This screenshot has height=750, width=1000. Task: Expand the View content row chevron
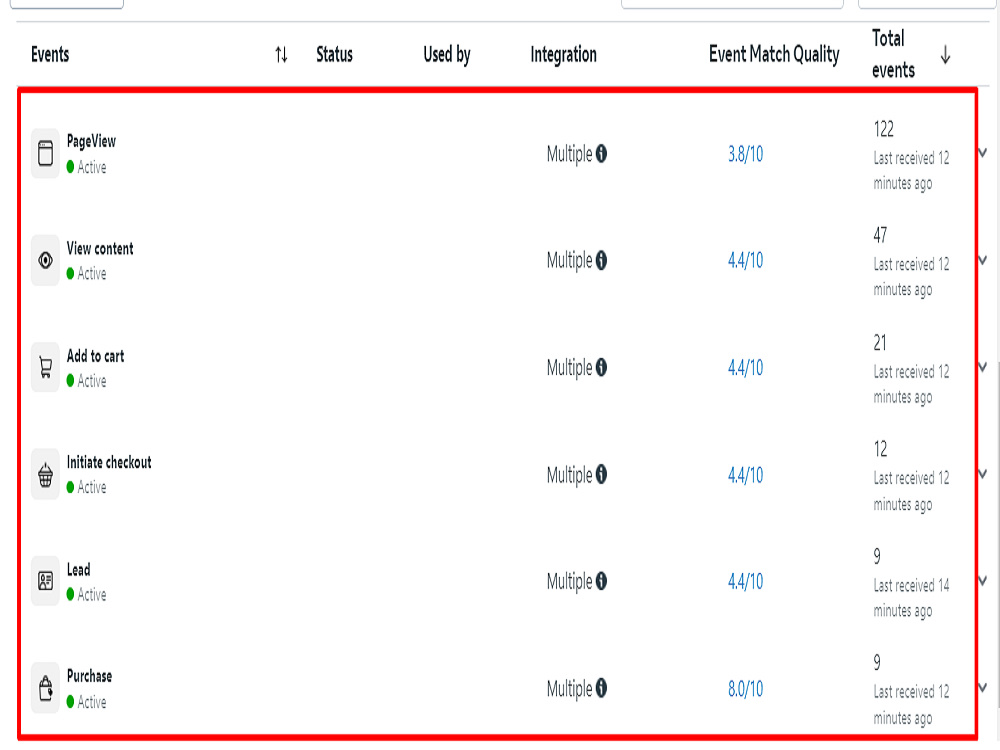point(983,260)
